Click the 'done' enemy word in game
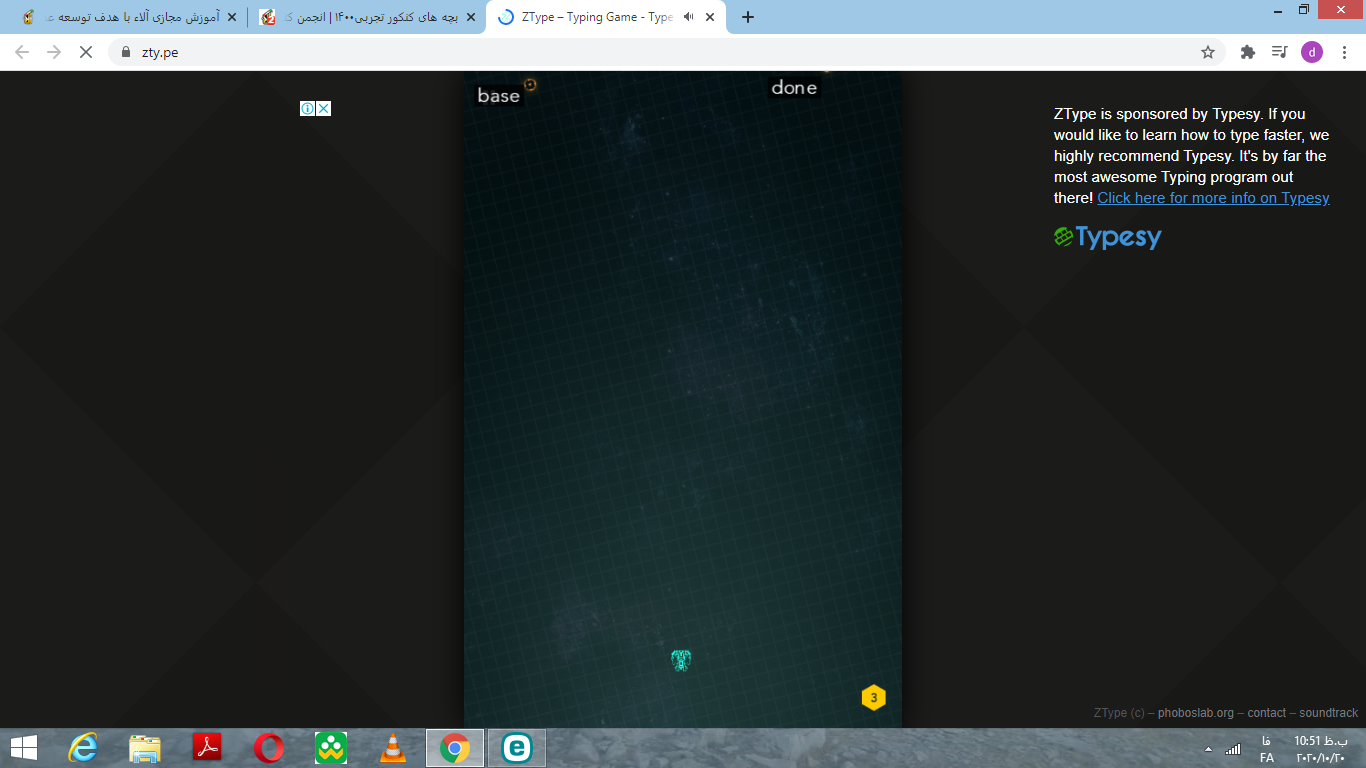This screenshot has height=768, width=1366. click(x=794, y=88)
